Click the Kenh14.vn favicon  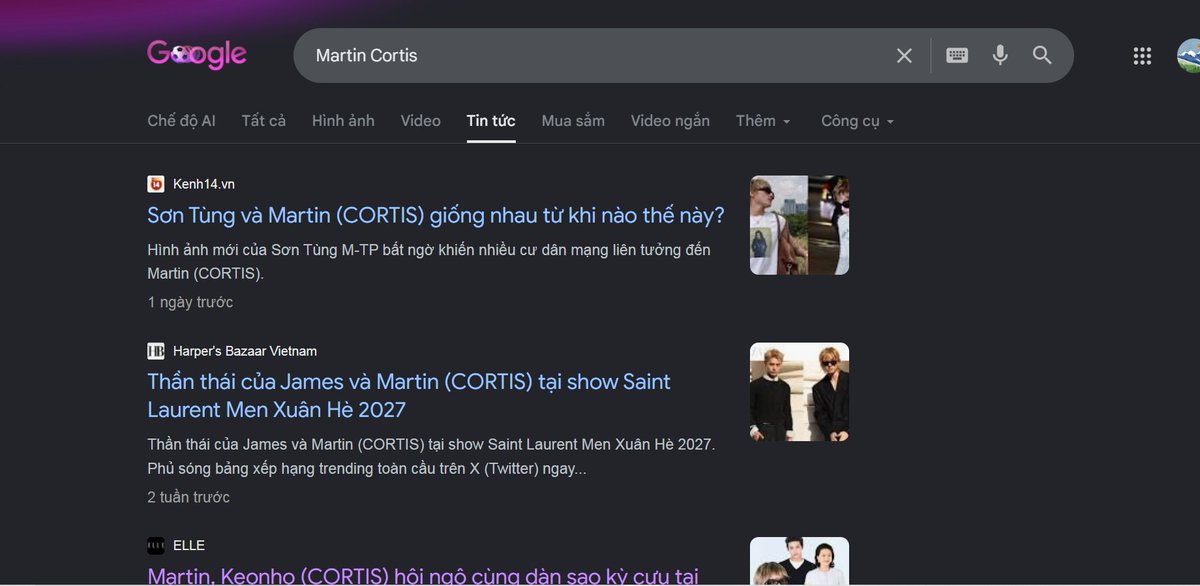(x=156, y=184)
